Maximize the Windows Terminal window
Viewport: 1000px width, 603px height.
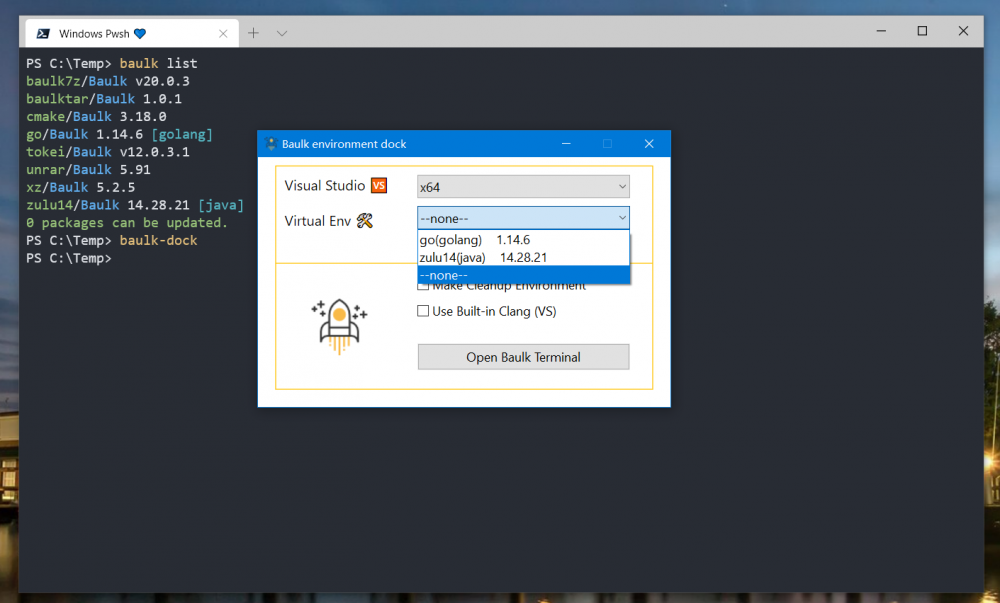[922, 31]
